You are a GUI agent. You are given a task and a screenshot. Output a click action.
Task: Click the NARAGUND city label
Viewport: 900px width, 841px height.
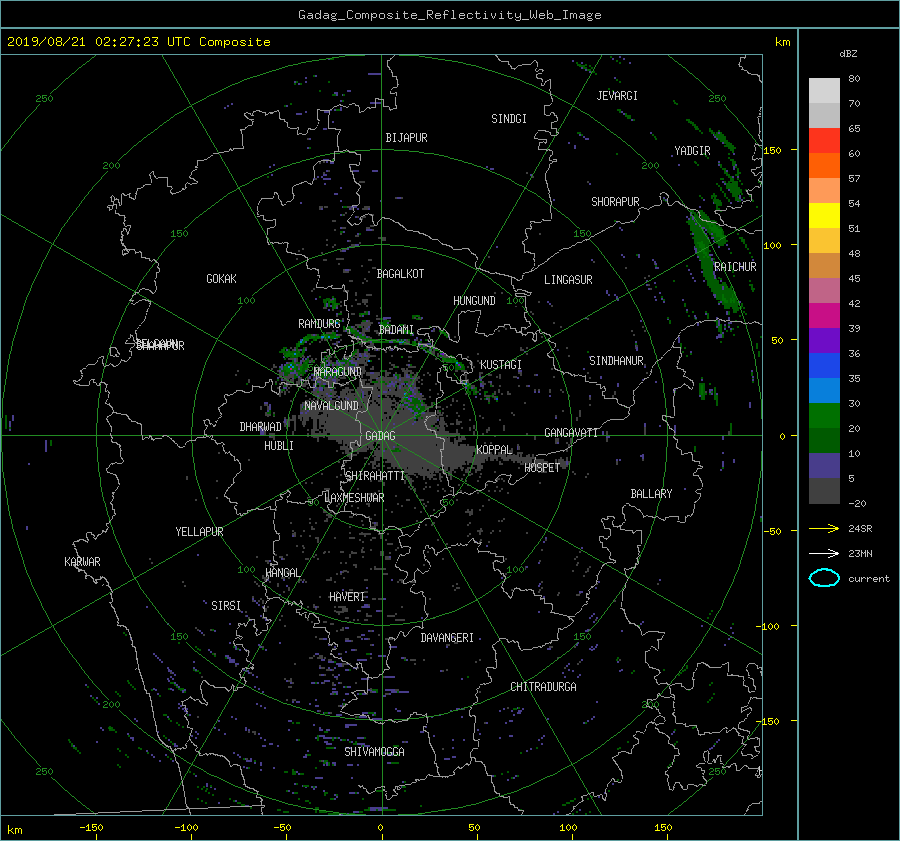338,372
